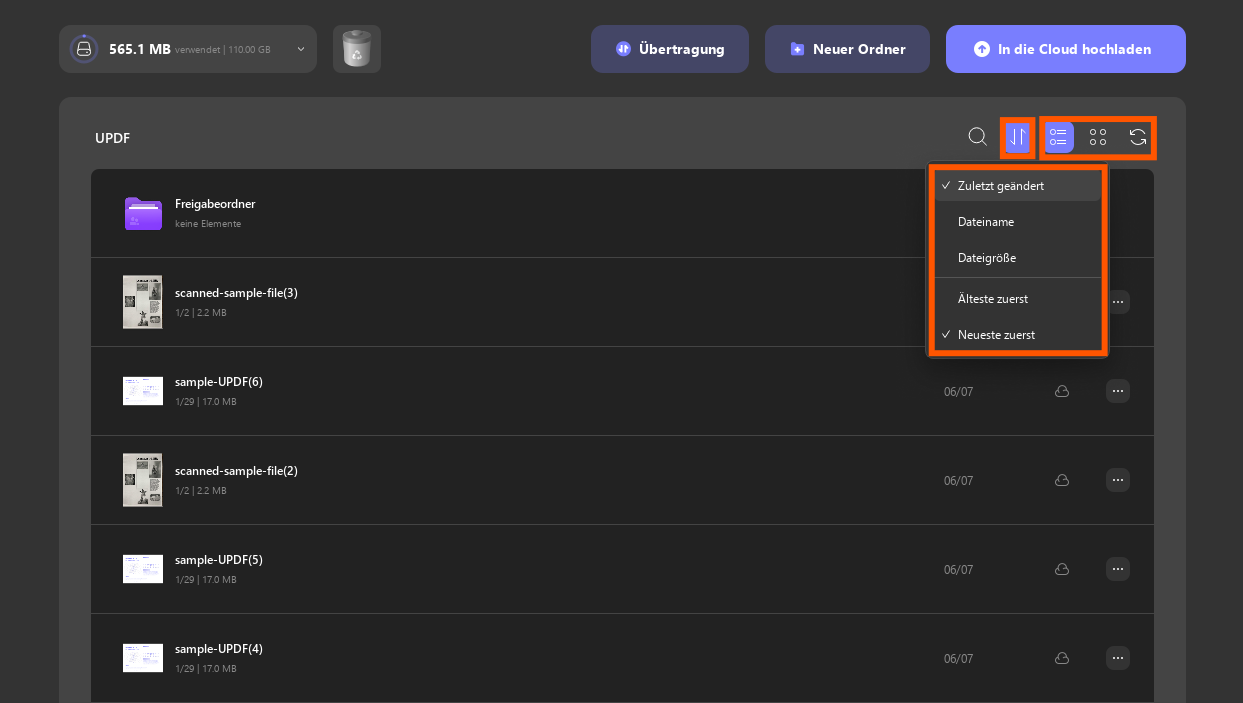Viewport: 1243px width, 703px height.
Task: Click In die Cloud hochladen button
Action: [x=1066, y=49]
